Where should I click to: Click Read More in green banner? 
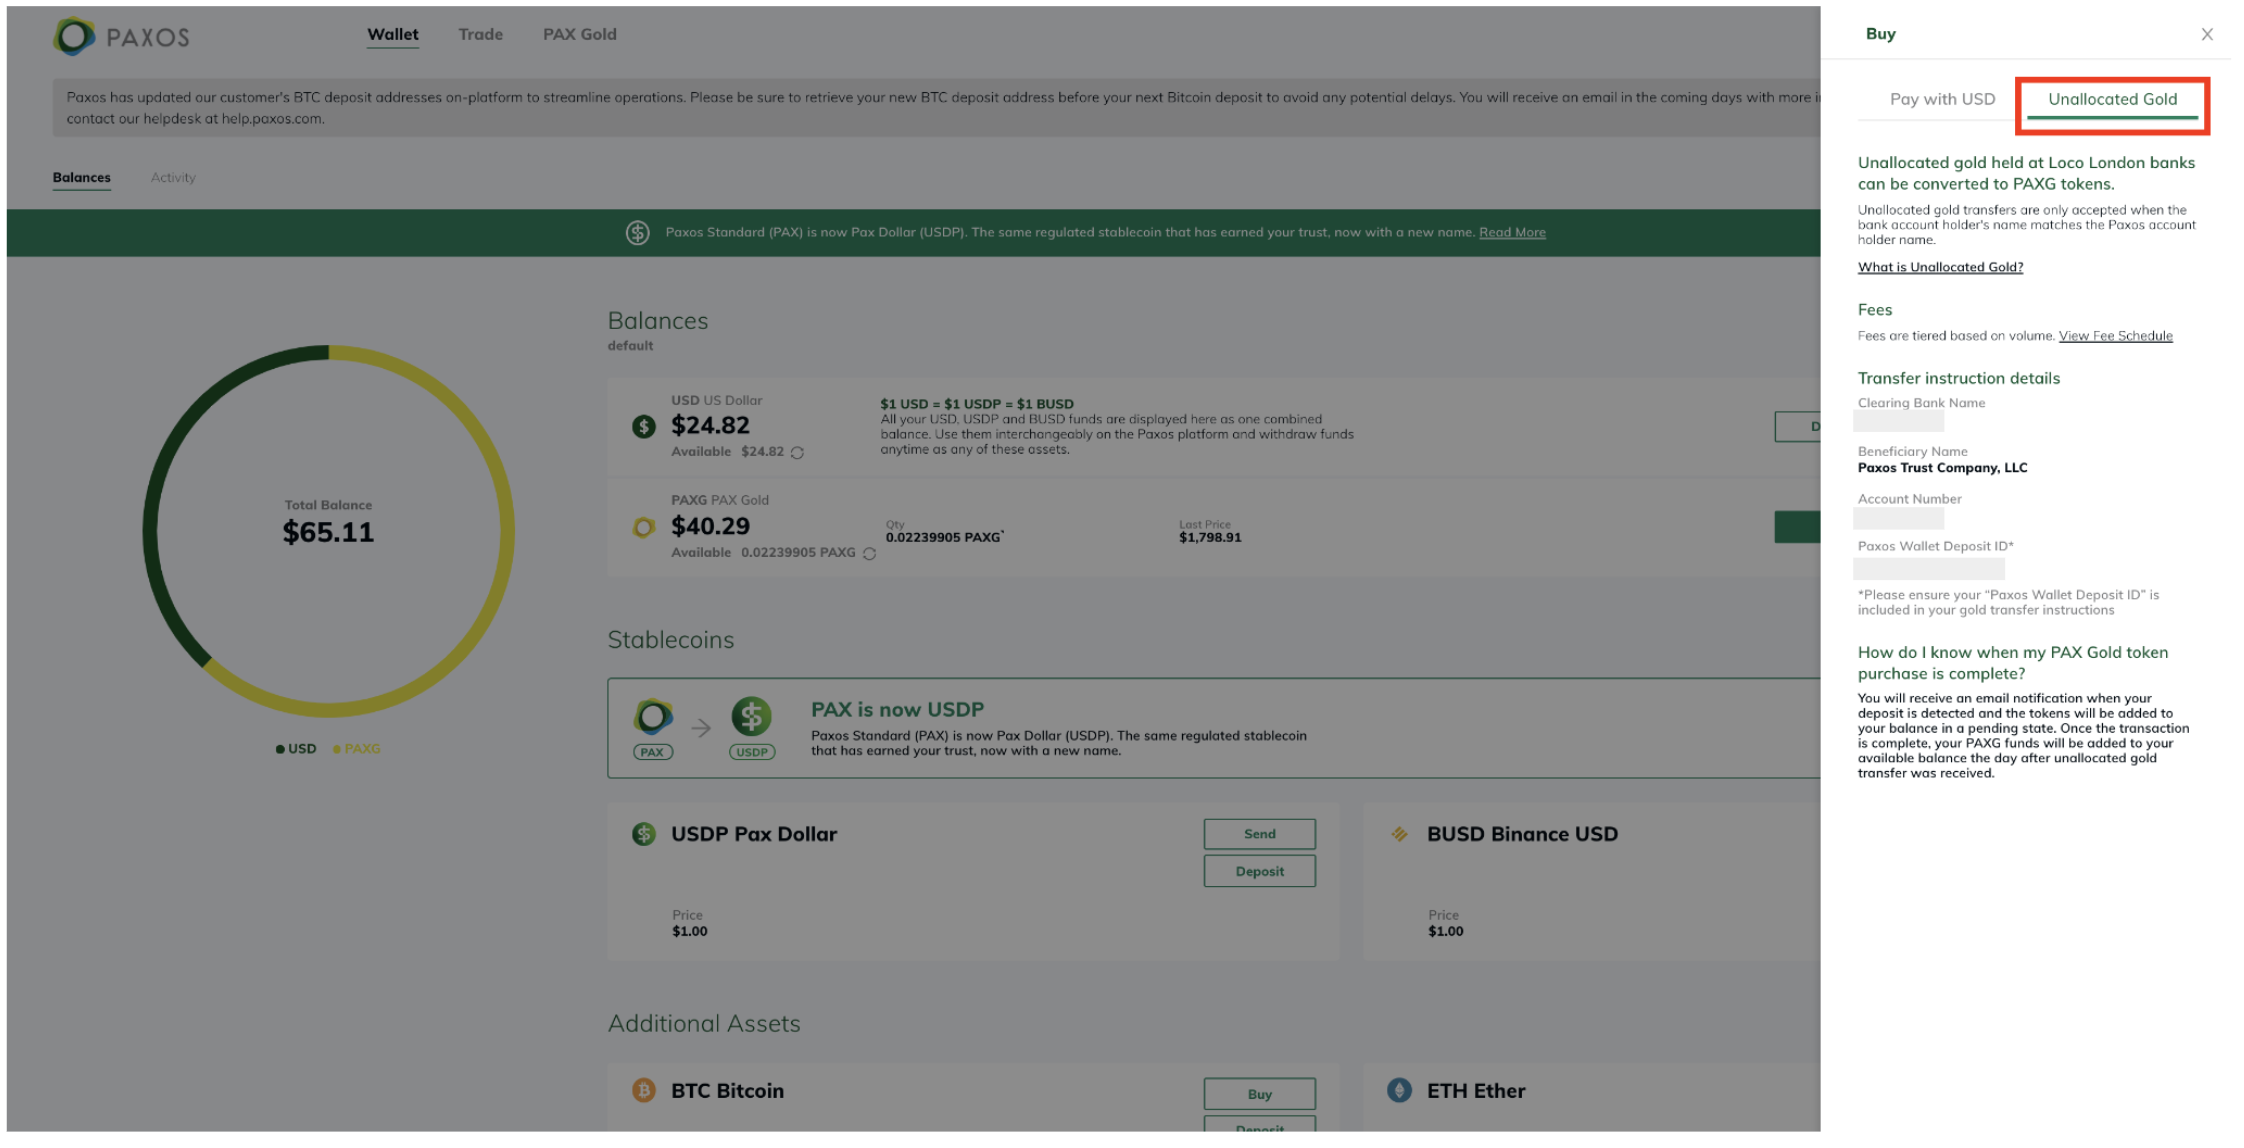pos(1512,232)
